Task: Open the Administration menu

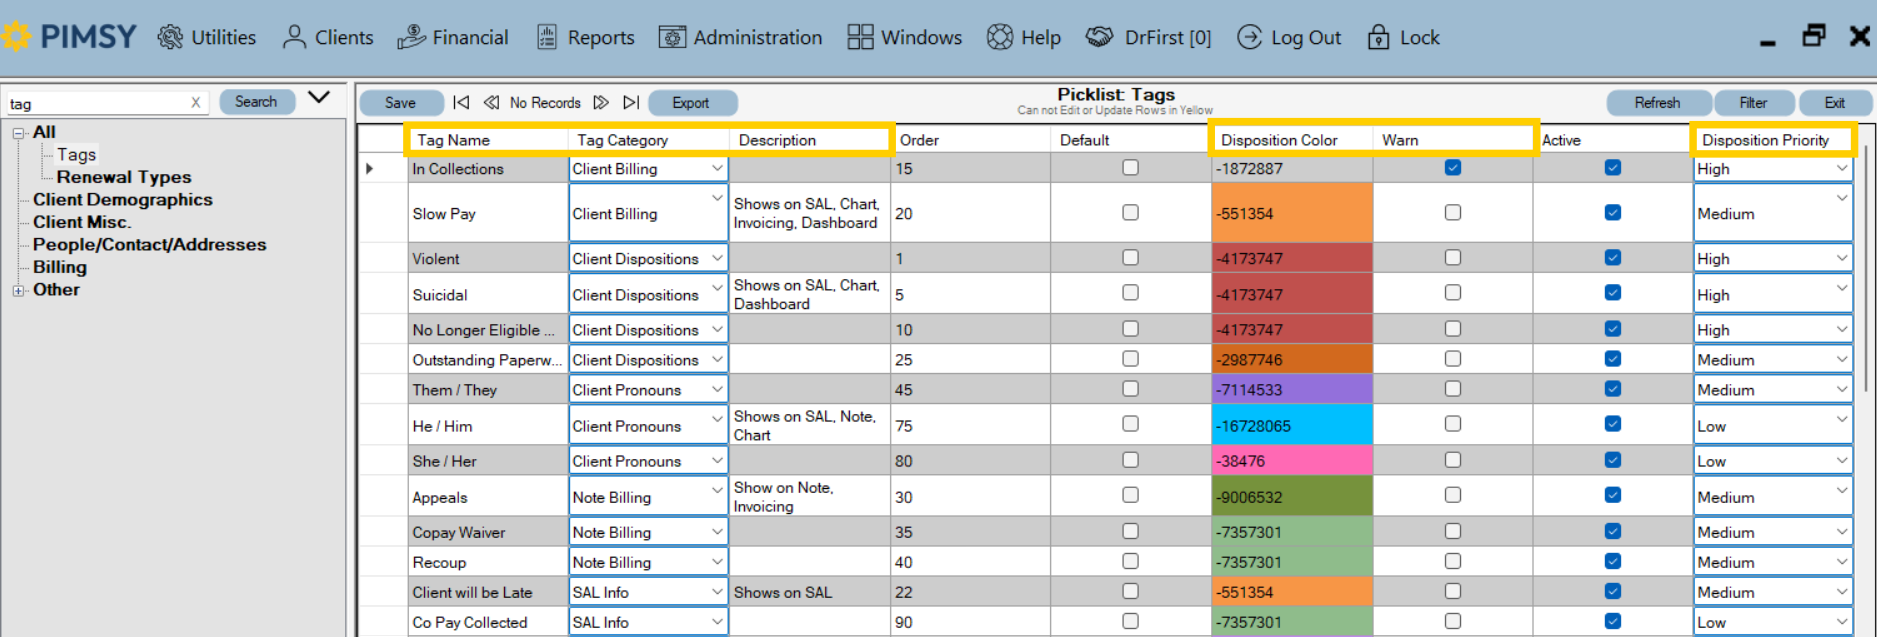Action: click(x=740, y=38)
